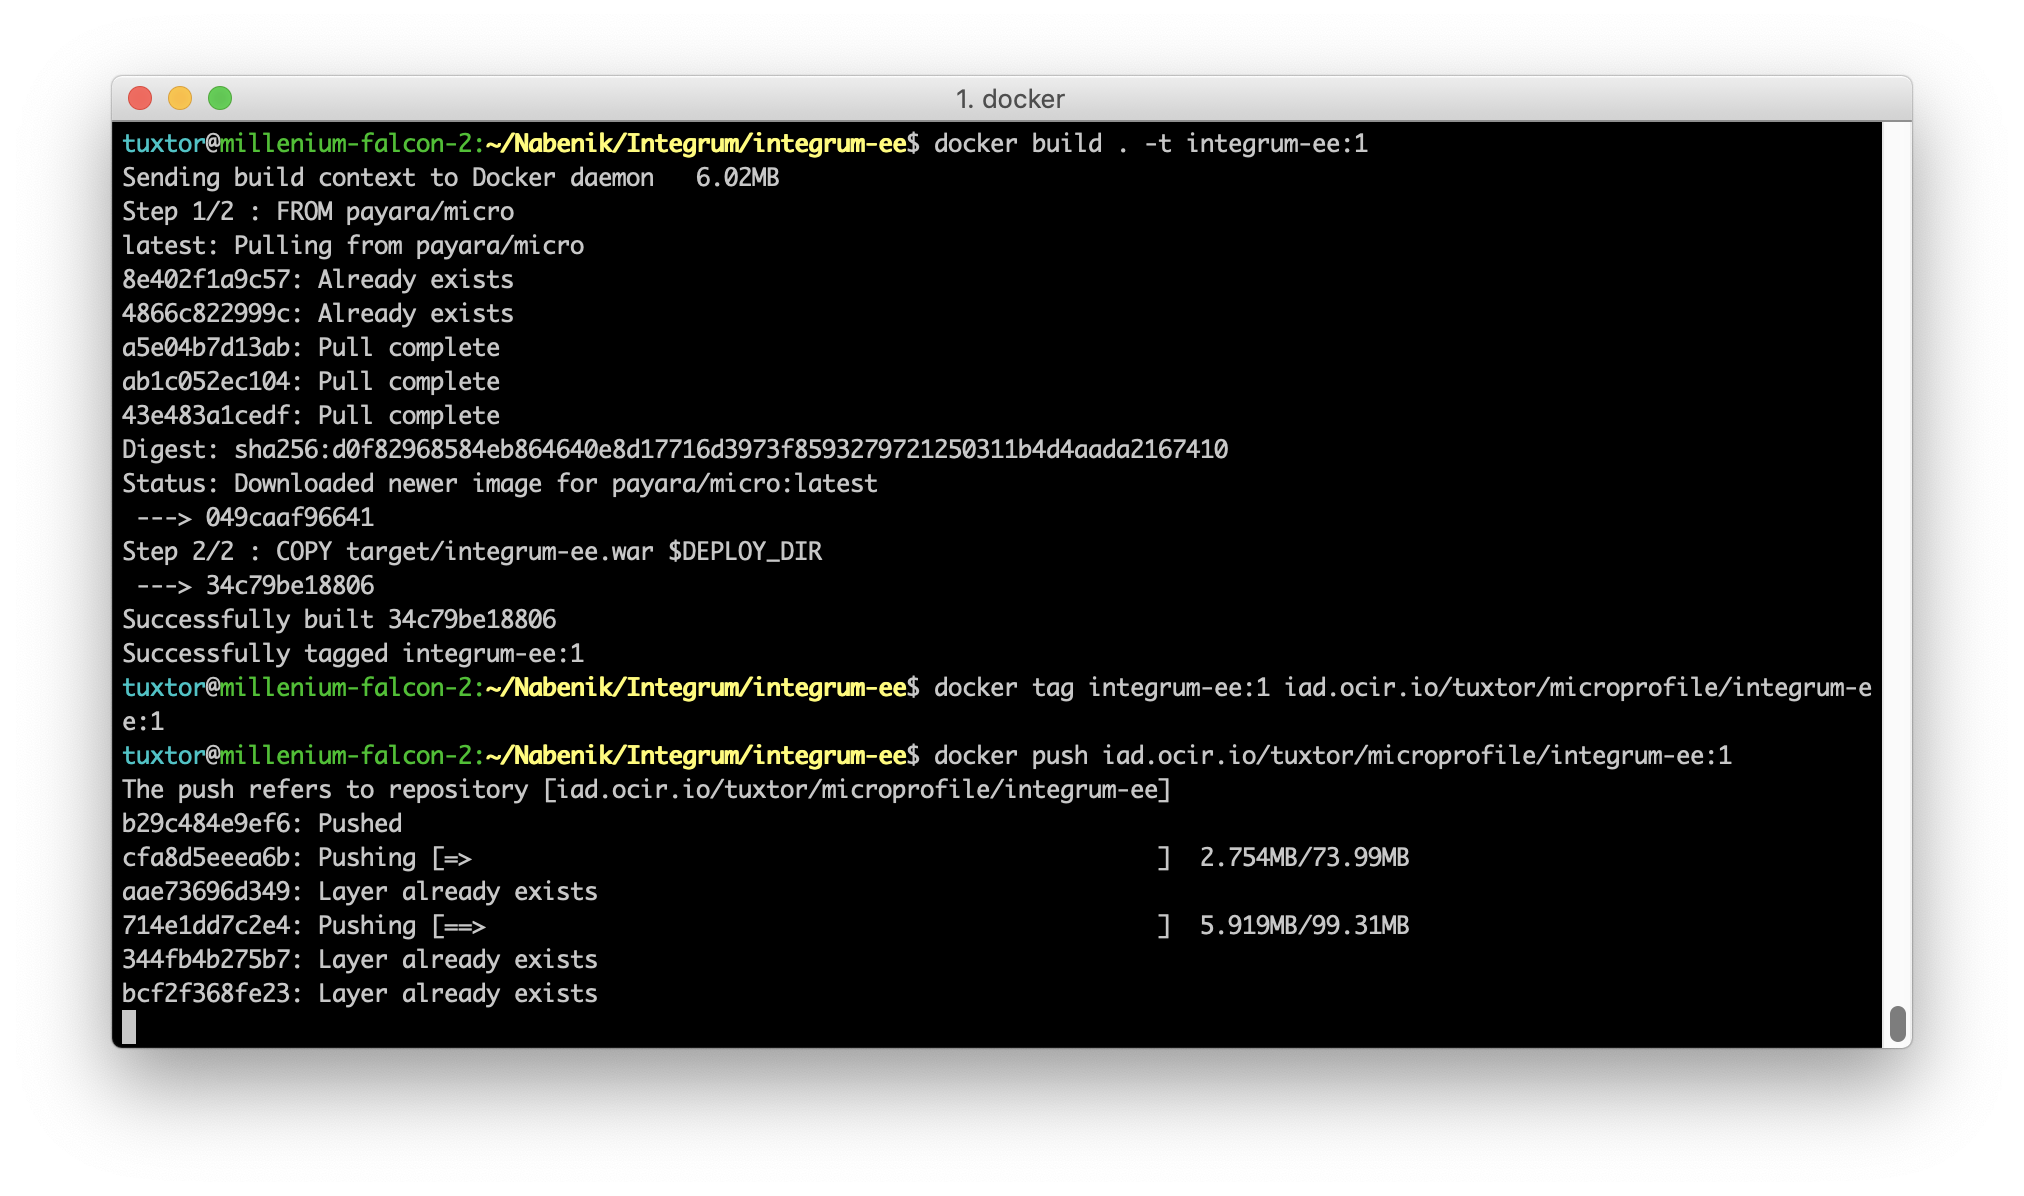
Task: Click the window title '1. docker'
Action: 1010,99
